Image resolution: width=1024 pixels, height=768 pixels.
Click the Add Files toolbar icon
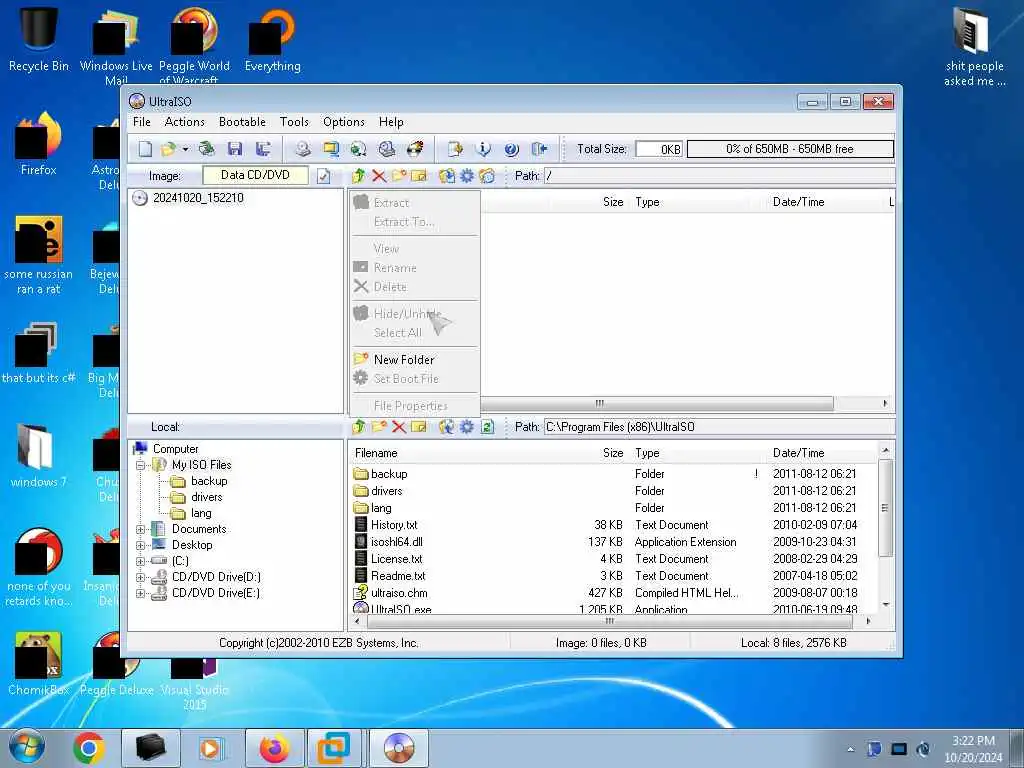pyautogui.click(x=455, y=149)
